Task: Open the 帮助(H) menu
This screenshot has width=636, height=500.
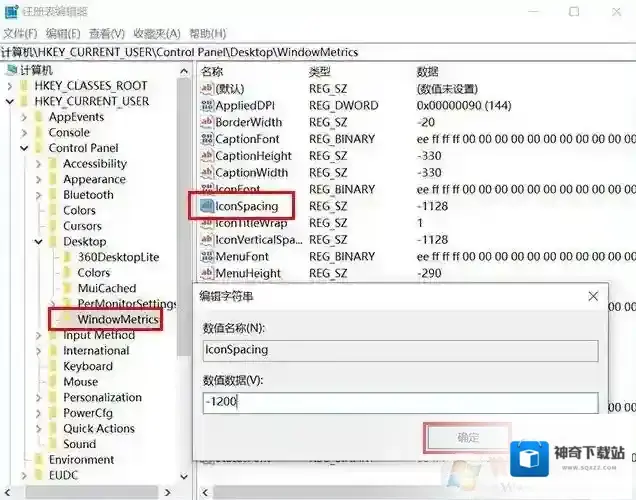Action: point(207,34)
